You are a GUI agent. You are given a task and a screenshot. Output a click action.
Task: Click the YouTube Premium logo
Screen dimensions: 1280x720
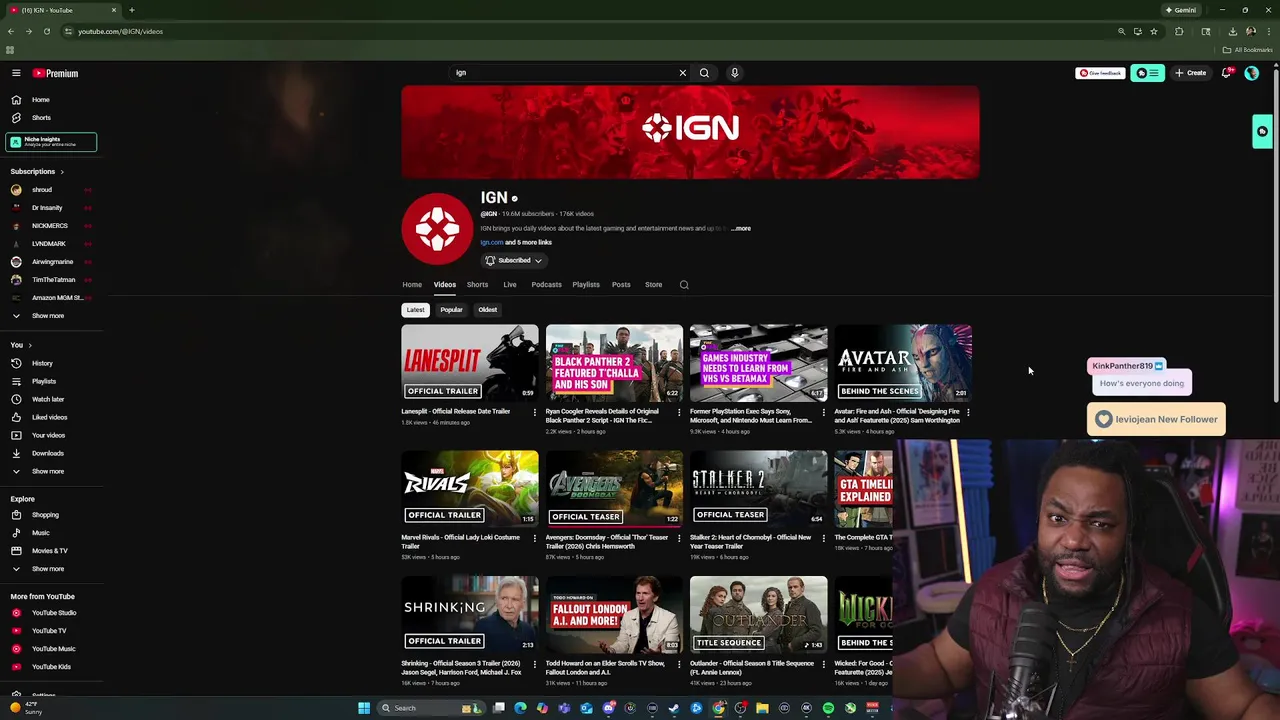(x=55, y=73)
